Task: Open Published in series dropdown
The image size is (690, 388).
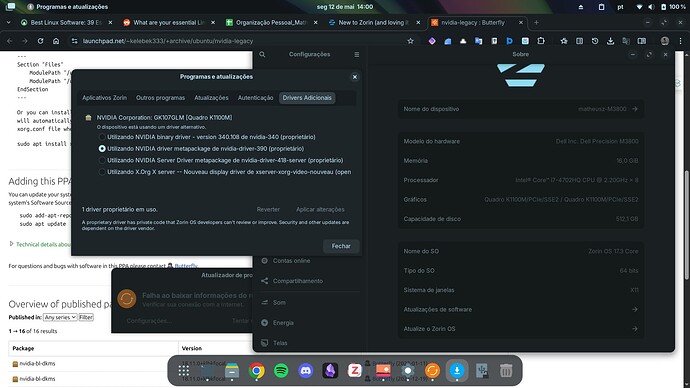Action: tap(60, 317)
